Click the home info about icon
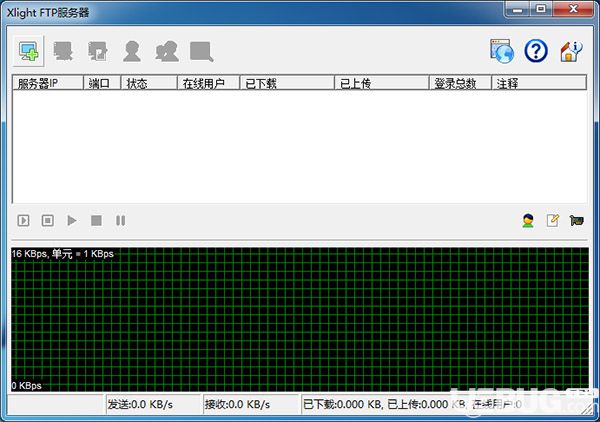The width and height of the screenshot is (600, 422). [x=571, y=51]
